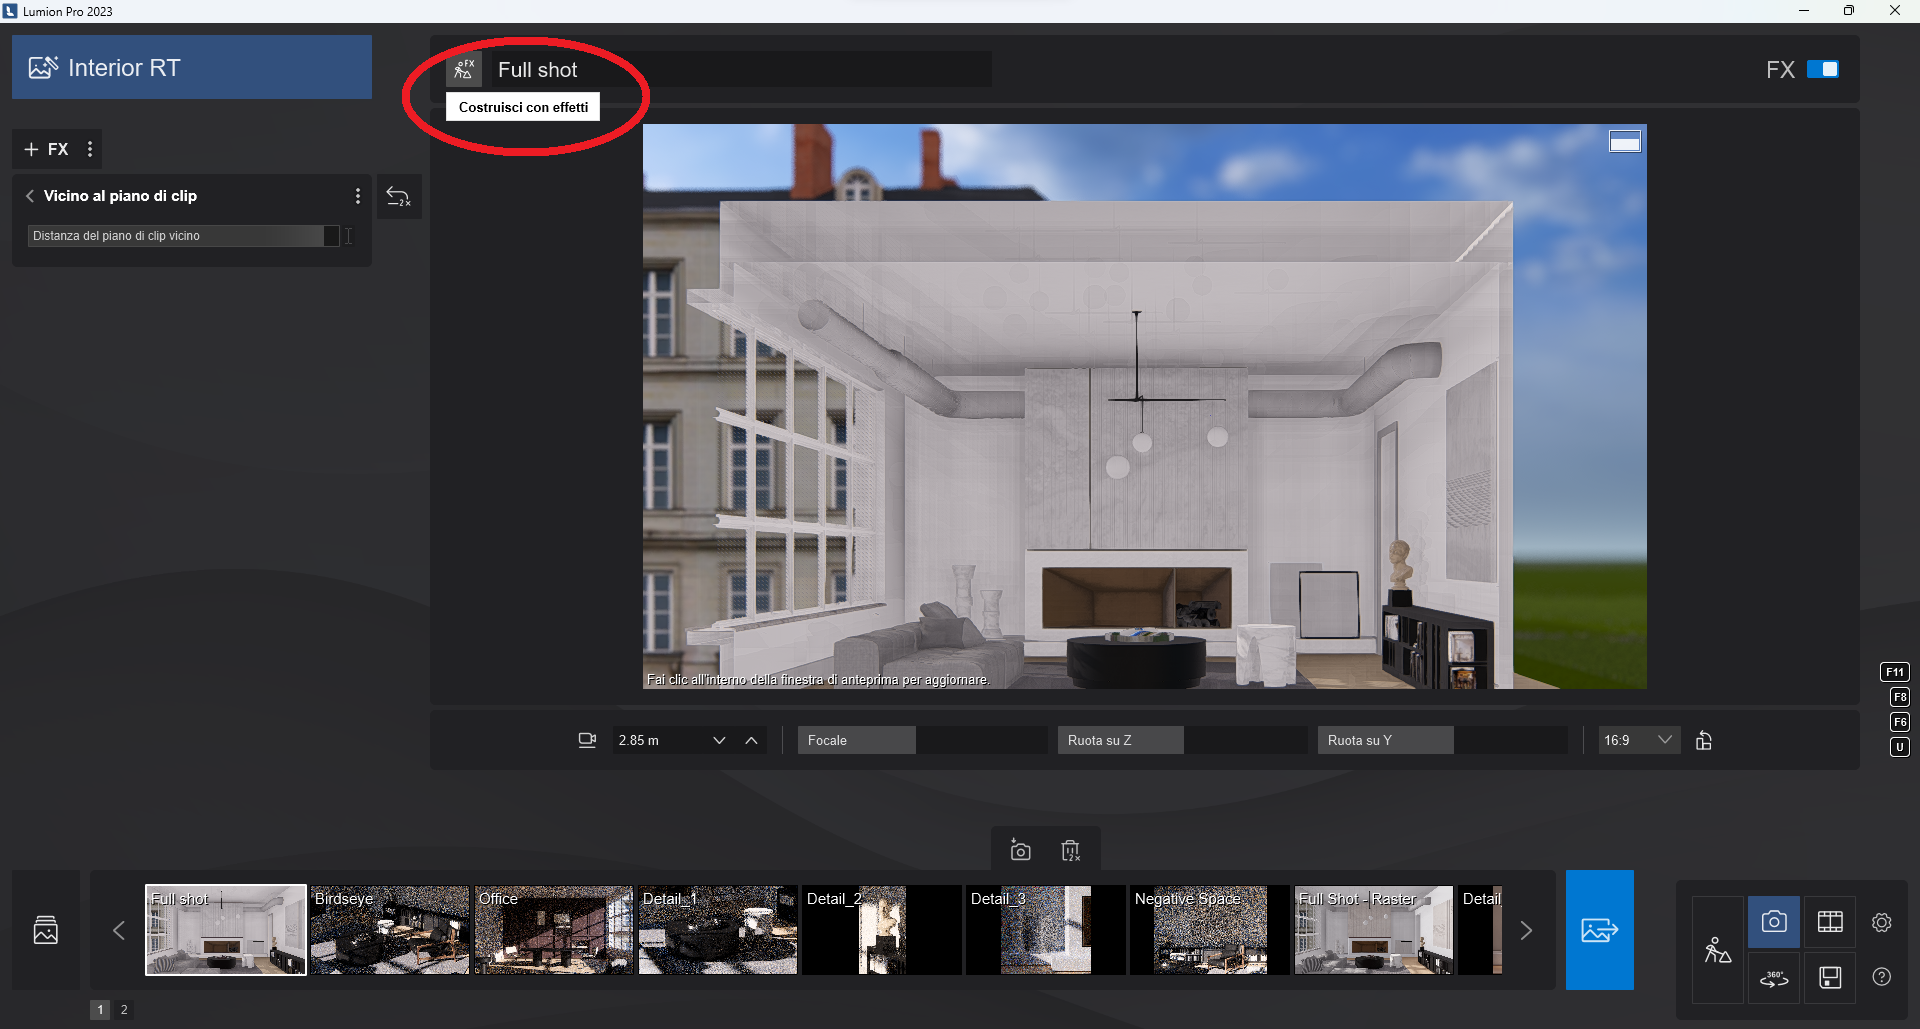The image size is (1920, 1029).
Task: Show next photo thumbnails with right arrow
Action: 1526,930
